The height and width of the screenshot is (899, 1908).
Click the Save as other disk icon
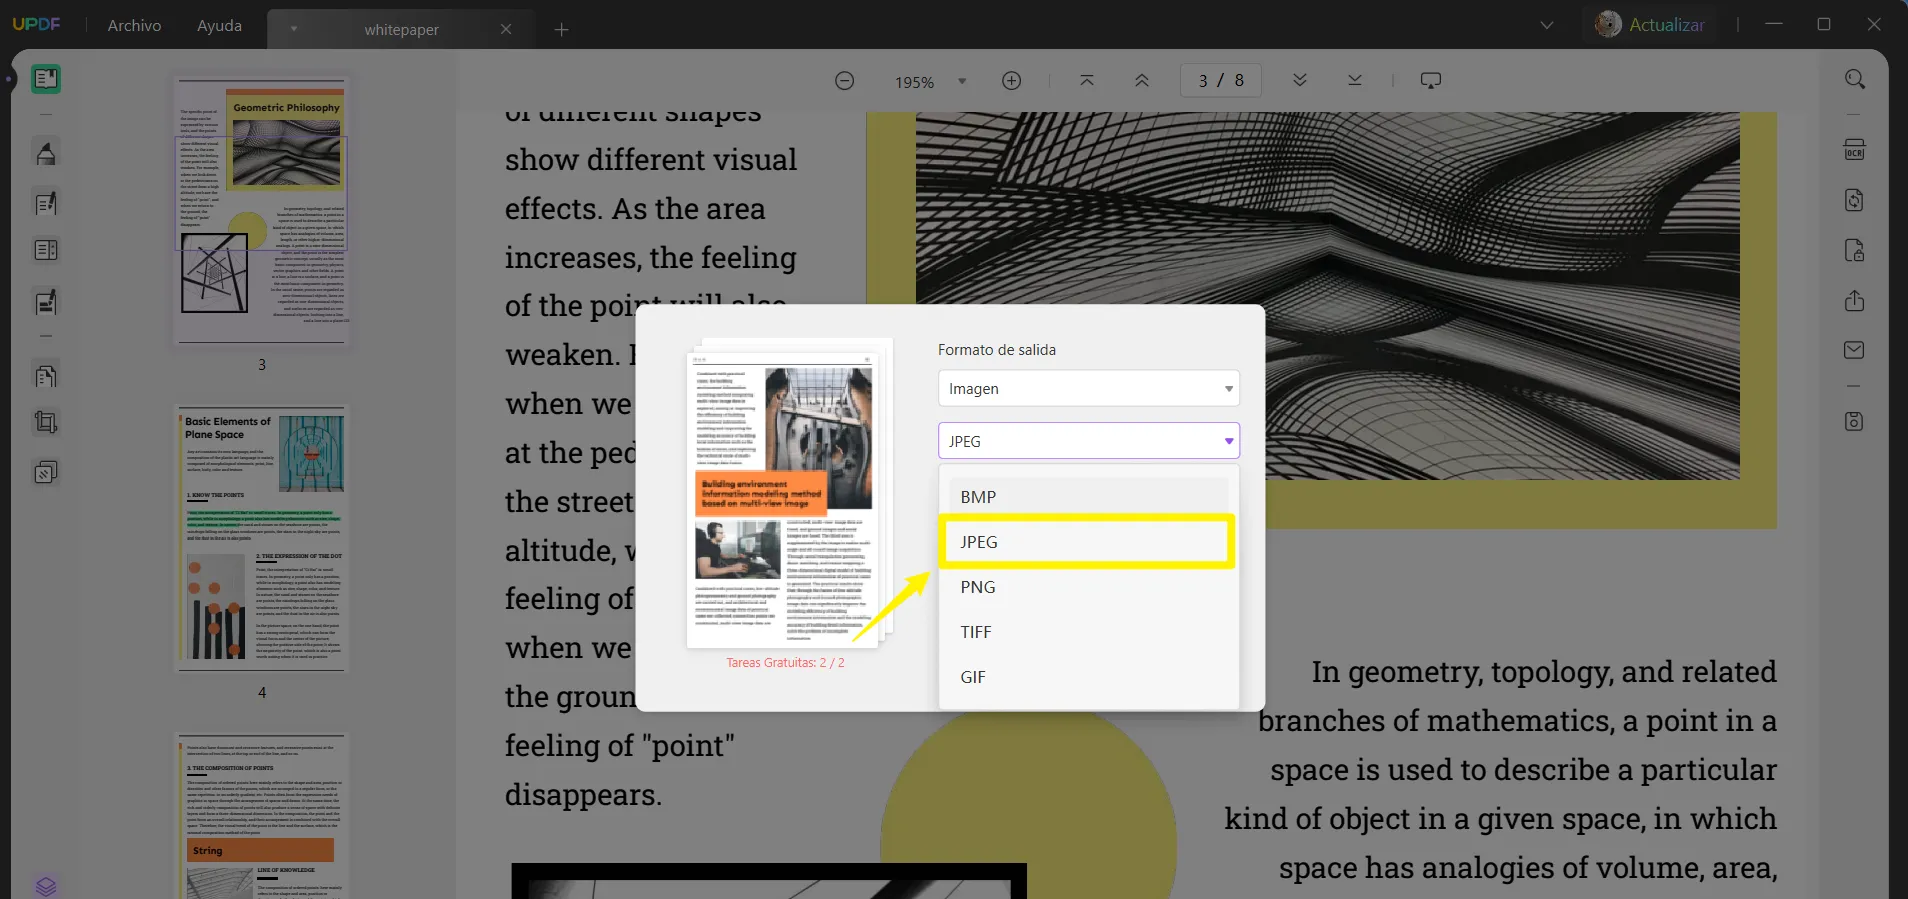tap(1855, 421)
